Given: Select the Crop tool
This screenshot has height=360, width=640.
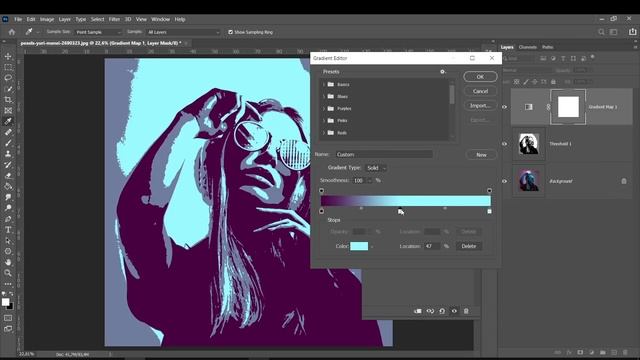Looking at the screenshot, I should [8, 100].
